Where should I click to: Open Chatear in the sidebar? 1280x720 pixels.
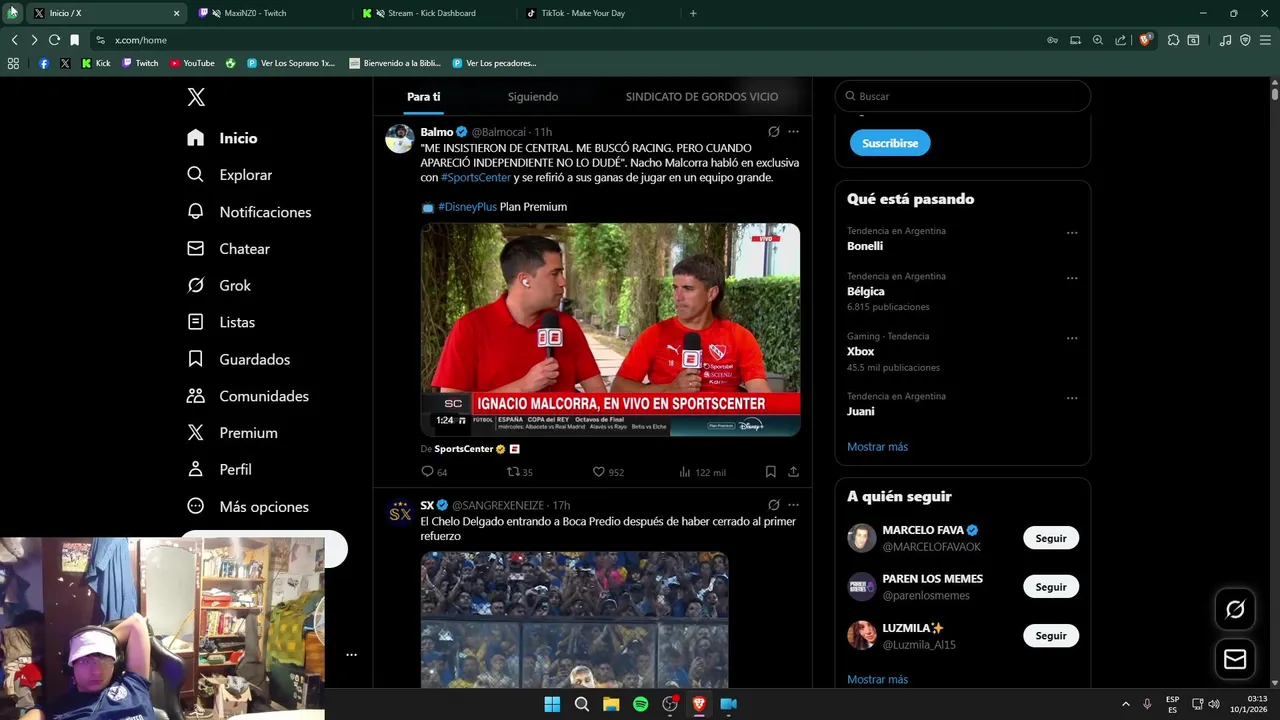(229, 249)
